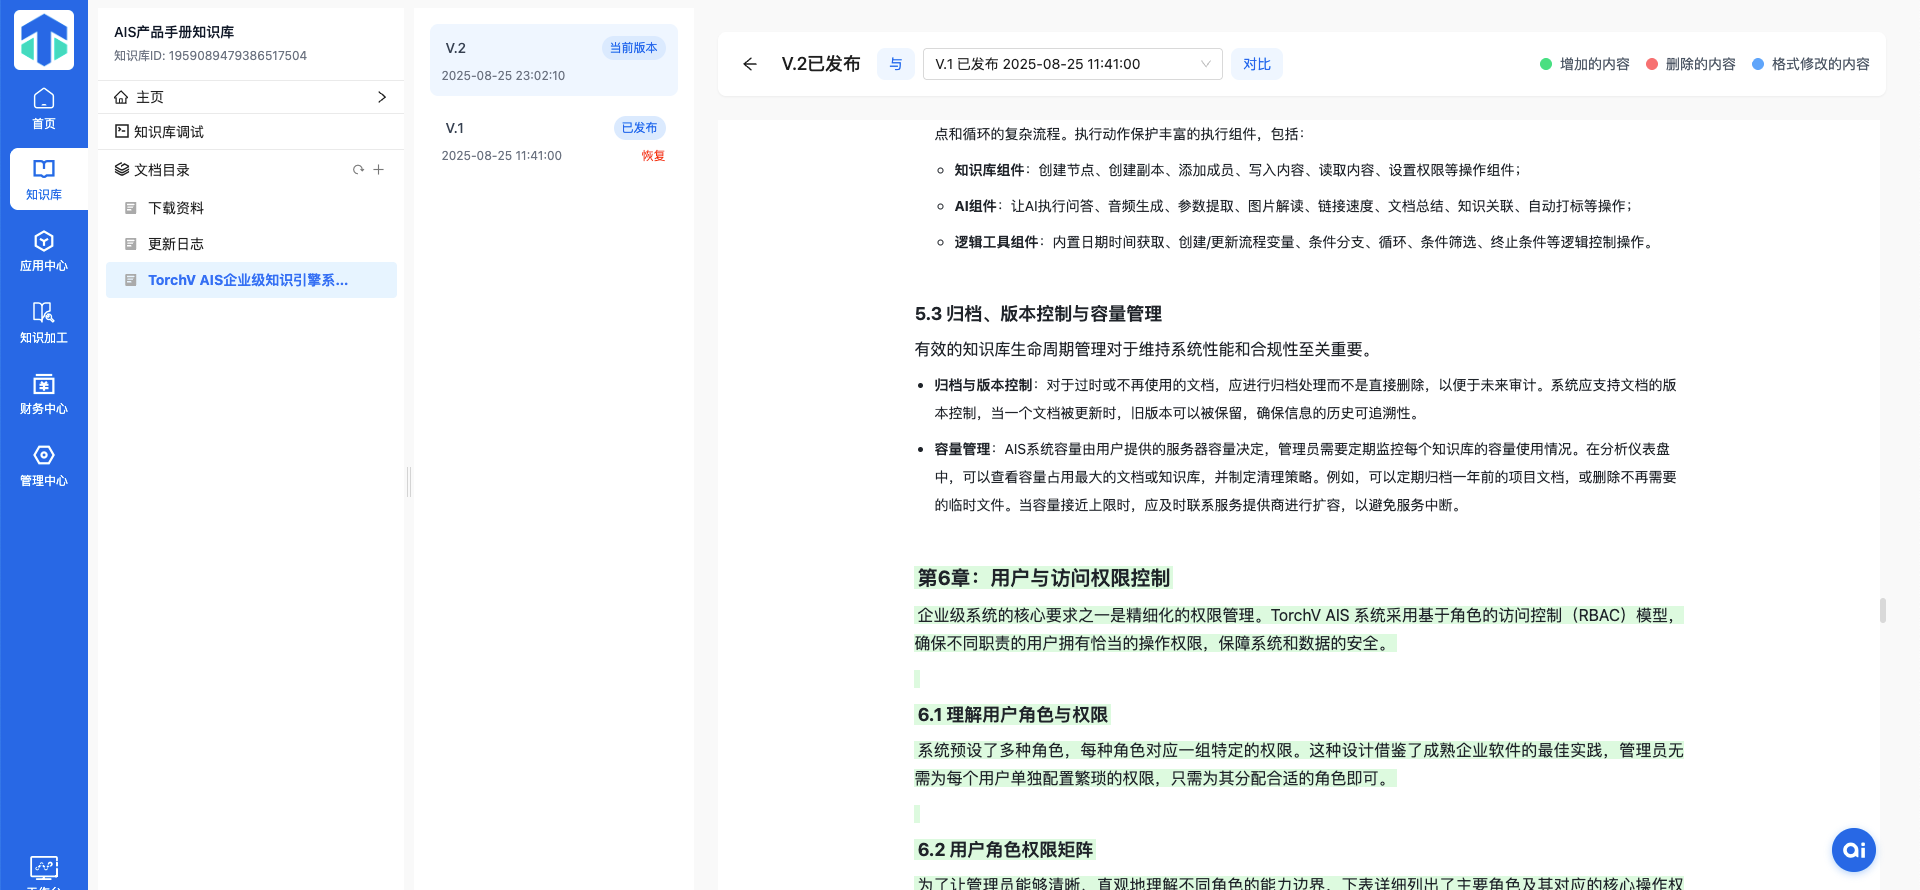The width and height of the screenshot is (1920, 890).
Task: Open 财务中心 from sidebar
Action: point(44,394)
